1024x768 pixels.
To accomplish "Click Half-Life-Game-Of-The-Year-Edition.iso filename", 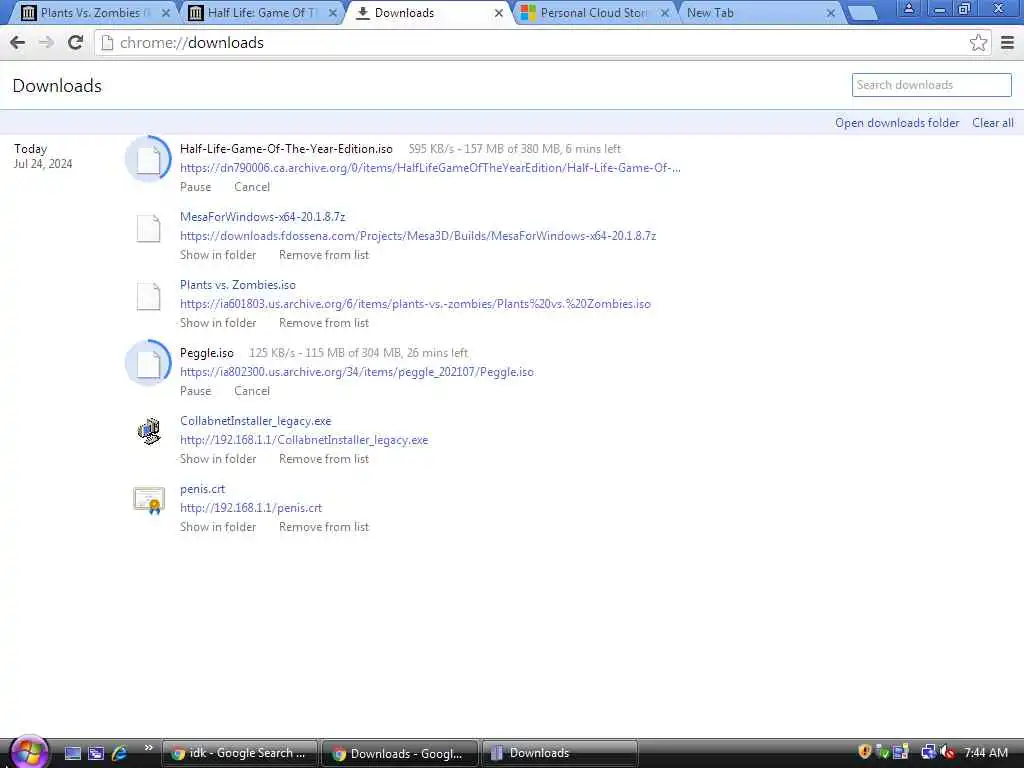I will point(286,149).
